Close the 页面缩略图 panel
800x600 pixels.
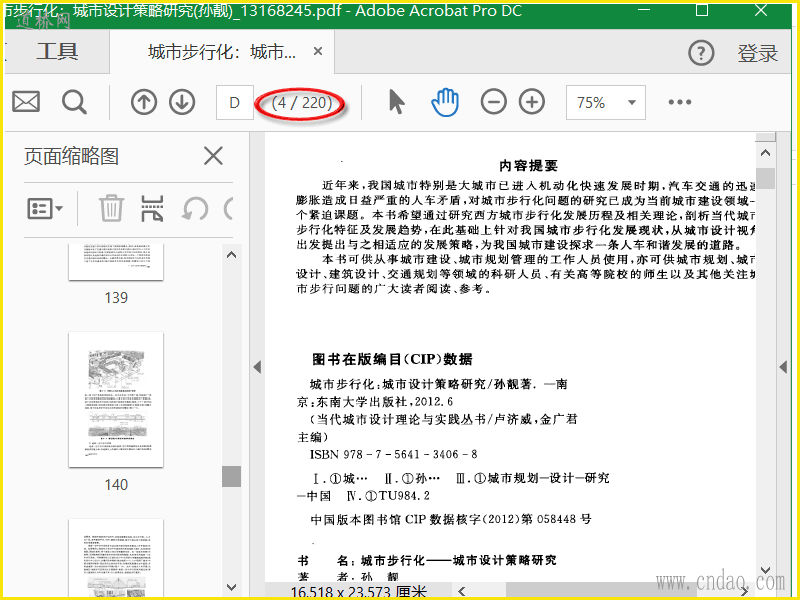coord(213,156)
